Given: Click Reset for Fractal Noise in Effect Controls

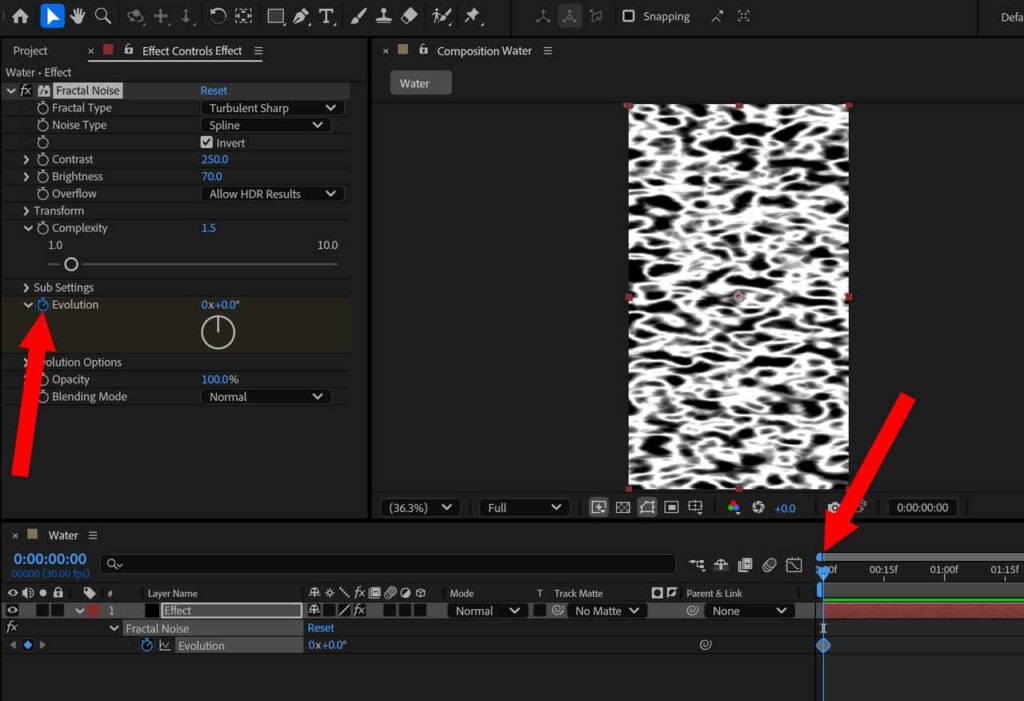Looking at the screenshot, I should tap(214, 90).
